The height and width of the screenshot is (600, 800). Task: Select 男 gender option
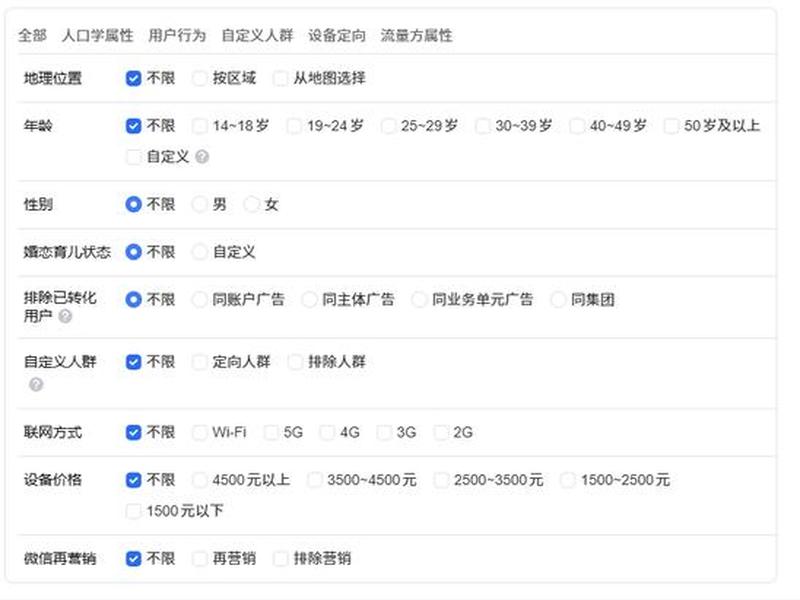tap(199, 204)
